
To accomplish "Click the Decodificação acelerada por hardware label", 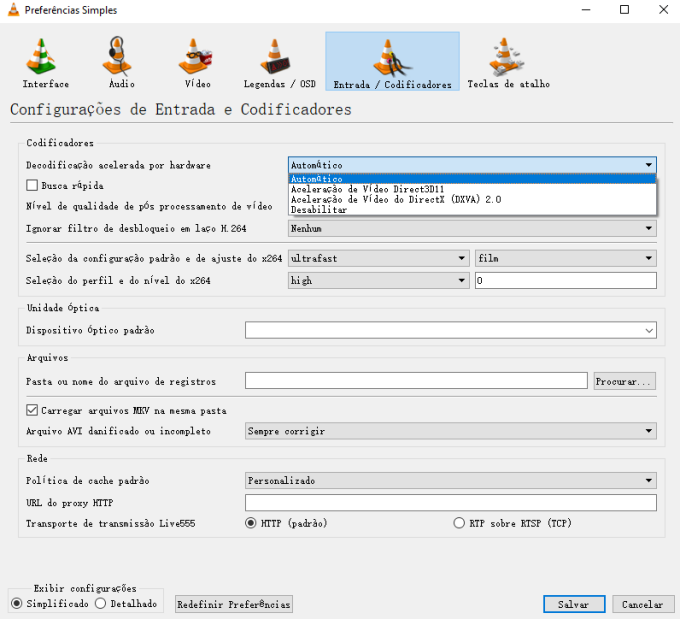I will pyautogui.click(x=118, y=165).
